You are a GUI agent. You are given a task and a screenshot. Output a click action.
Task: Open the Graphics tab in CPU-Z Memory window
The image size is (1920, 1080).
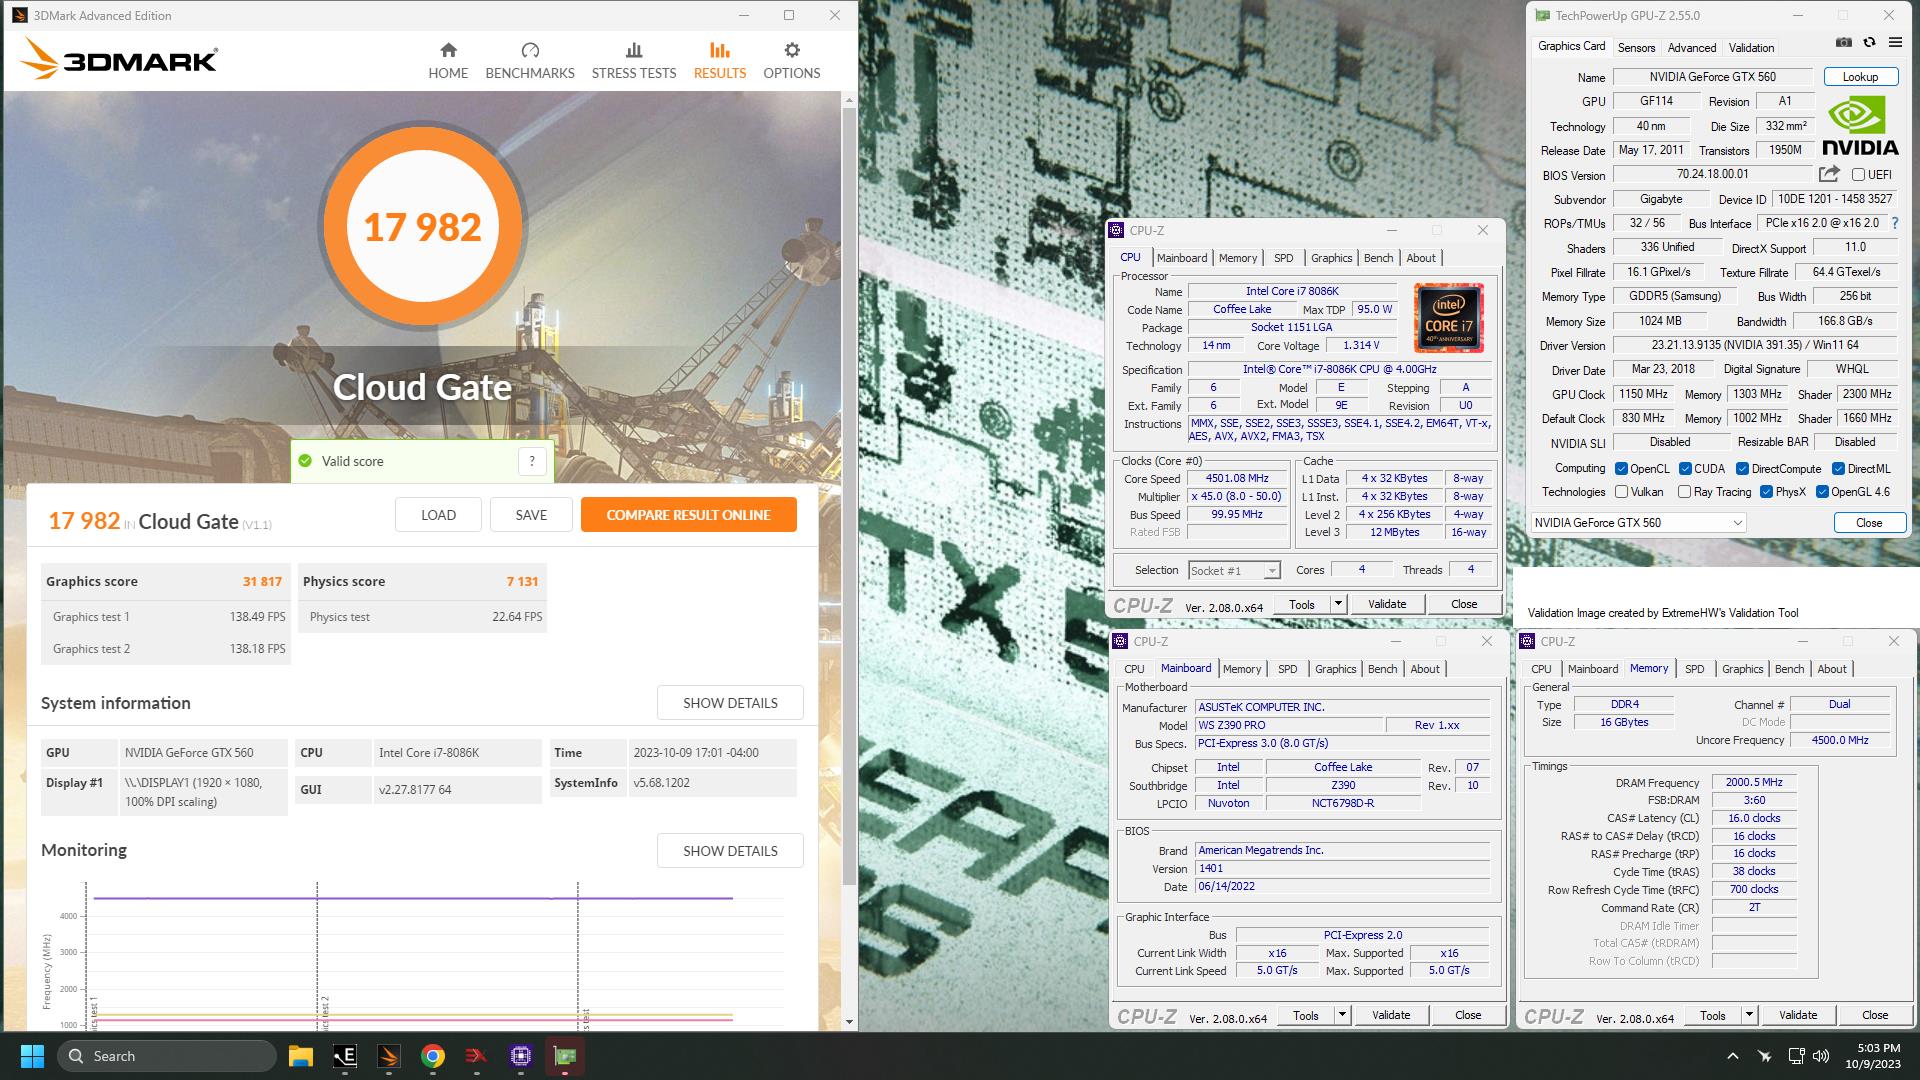pos(1742,669)
